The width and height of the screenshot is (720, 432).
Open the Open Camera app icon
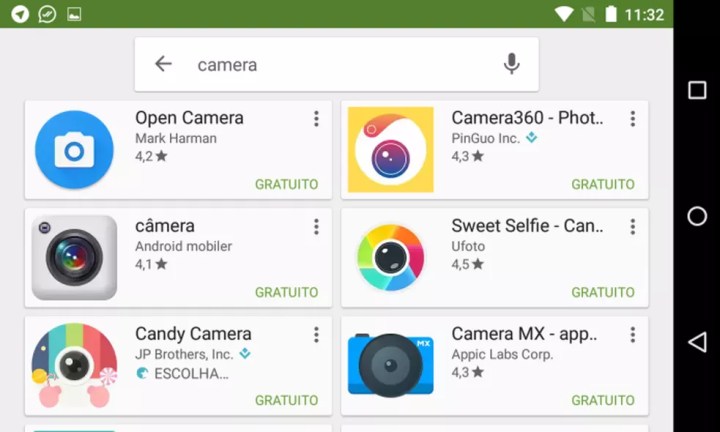tap(74, 149)
